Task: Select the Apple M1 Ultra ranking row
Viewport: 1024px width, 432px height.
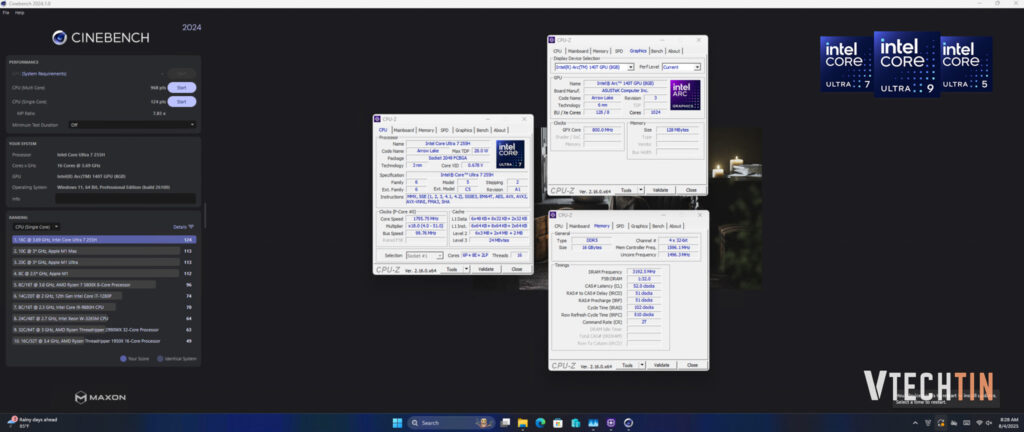Action: [104, 262]
